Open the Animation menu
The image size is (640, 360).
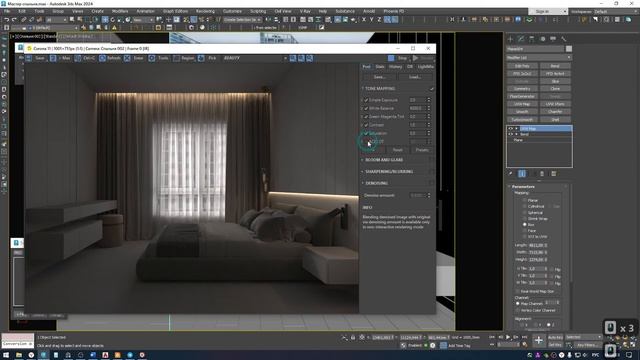145,11
